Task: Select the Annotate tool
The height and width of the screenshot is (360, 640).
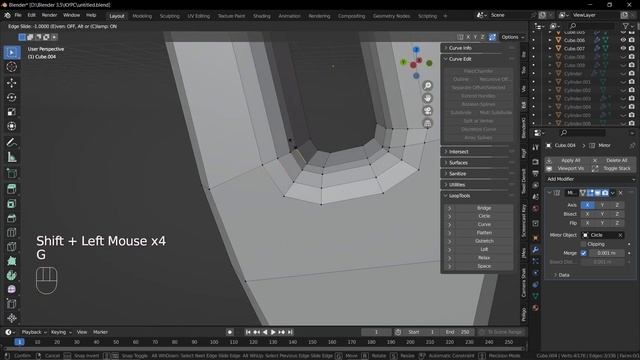Action: (11, 142)
